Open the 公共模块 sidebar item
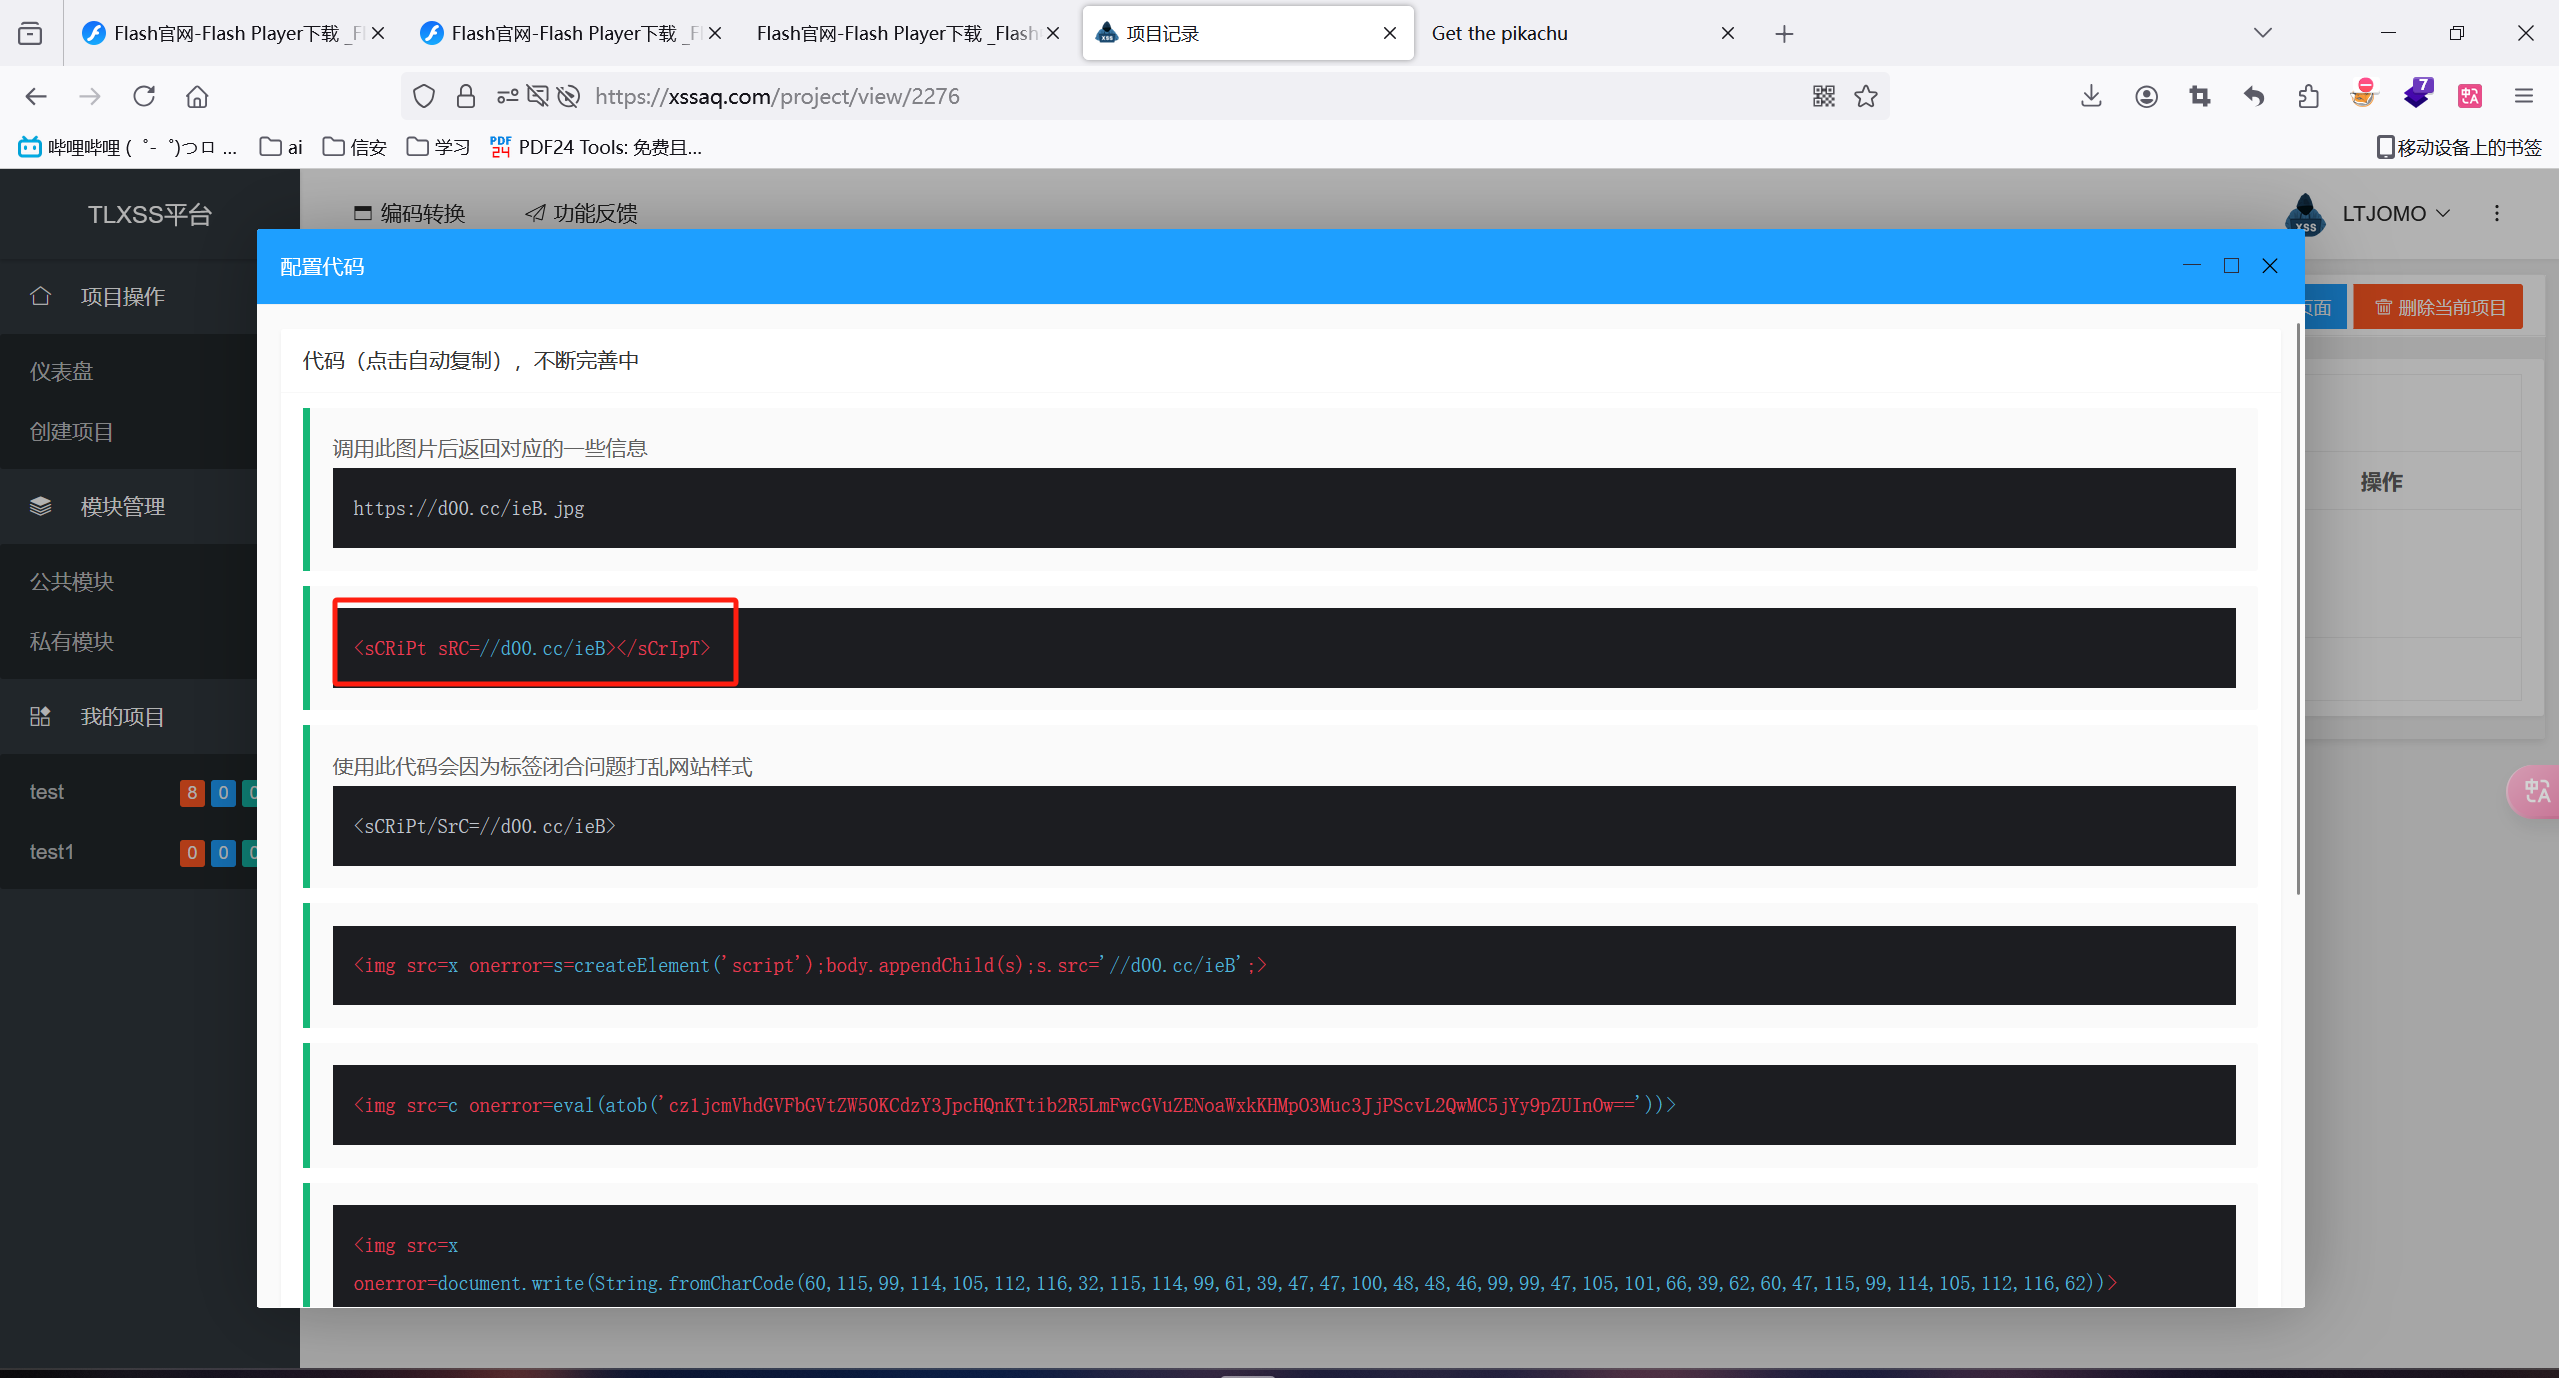 coord(128,581)
